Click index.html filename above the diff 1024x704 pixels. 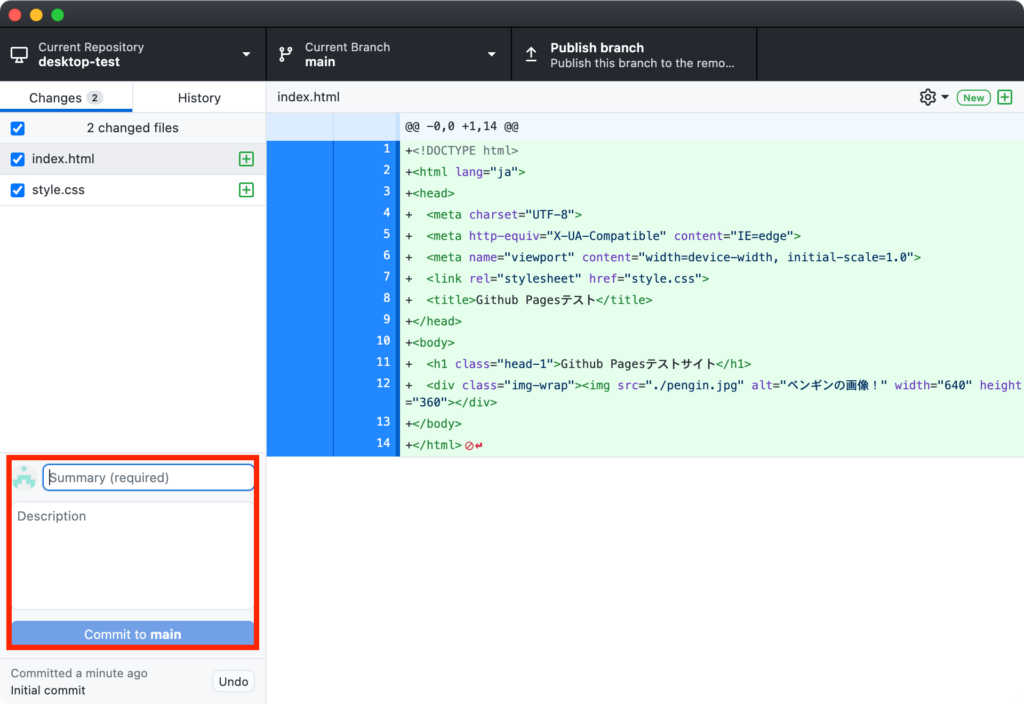click(308, 97)
